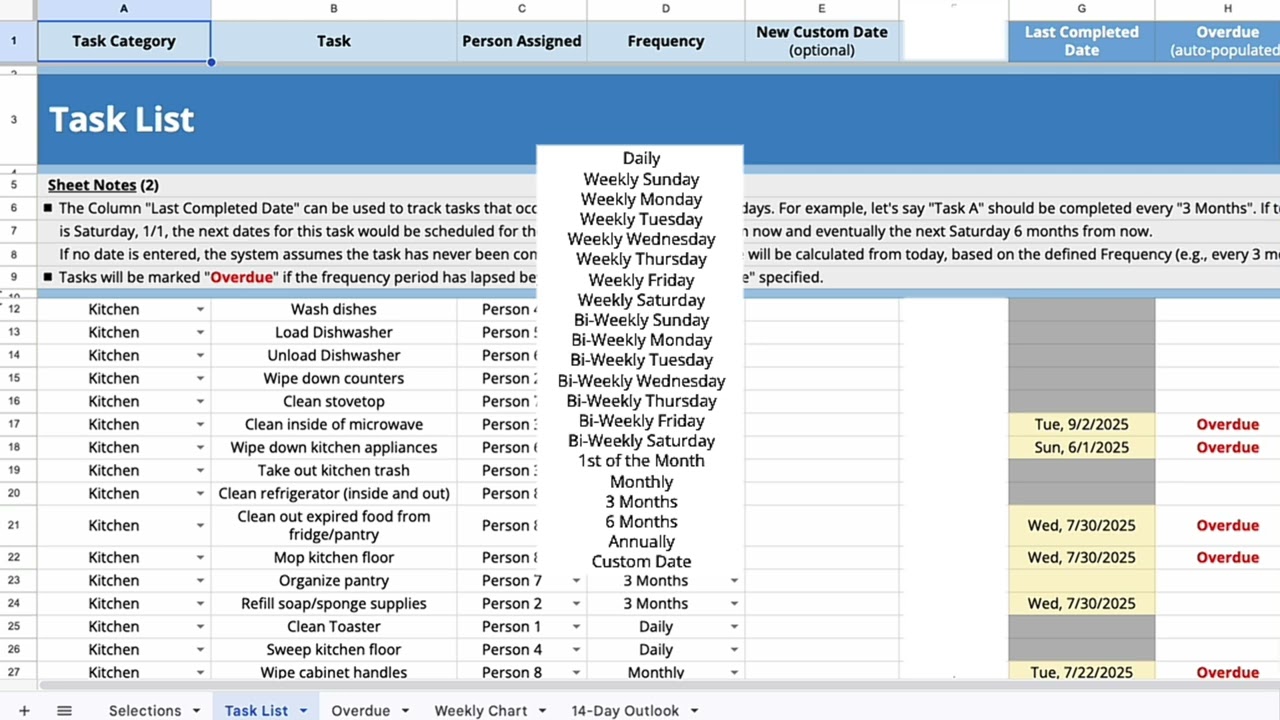This screenshot has height=720, width=1280.
Task: Select the Tue, 7/22/2025 date cell
Action: (x=1082, y=672)
